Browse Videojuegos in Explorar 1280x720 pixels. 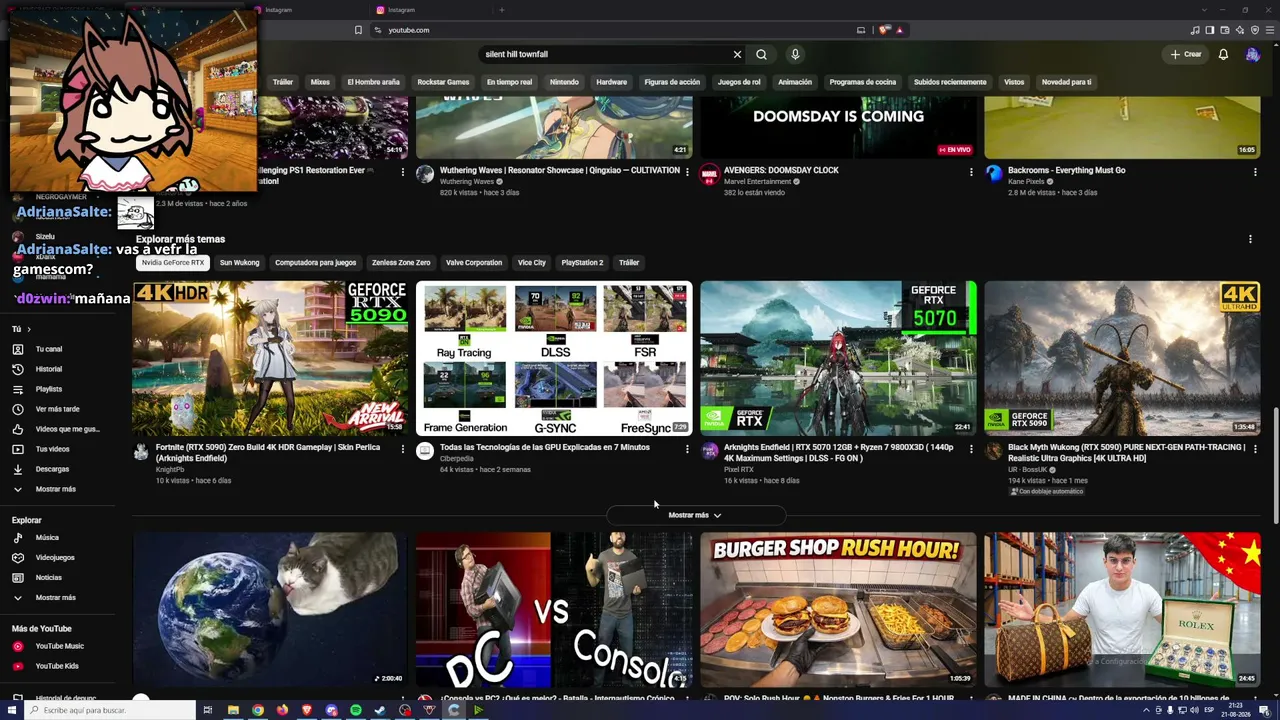pos(55,557)
